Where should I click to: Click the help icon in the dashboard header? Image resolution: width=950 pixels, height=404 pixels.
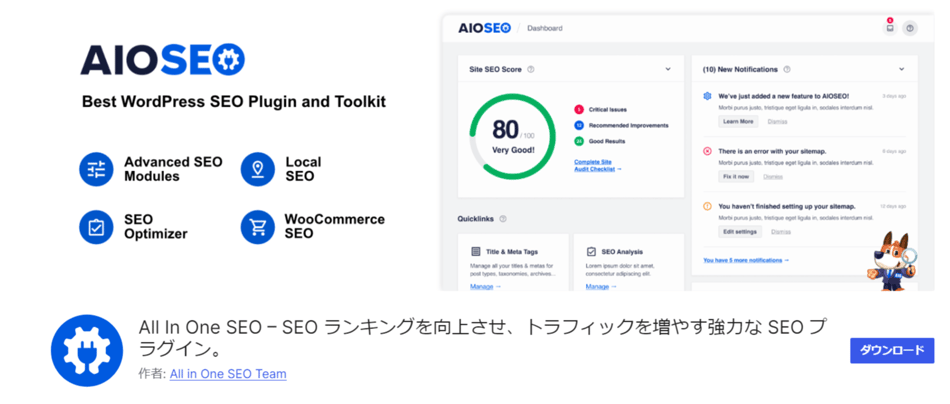pos(909,28)
